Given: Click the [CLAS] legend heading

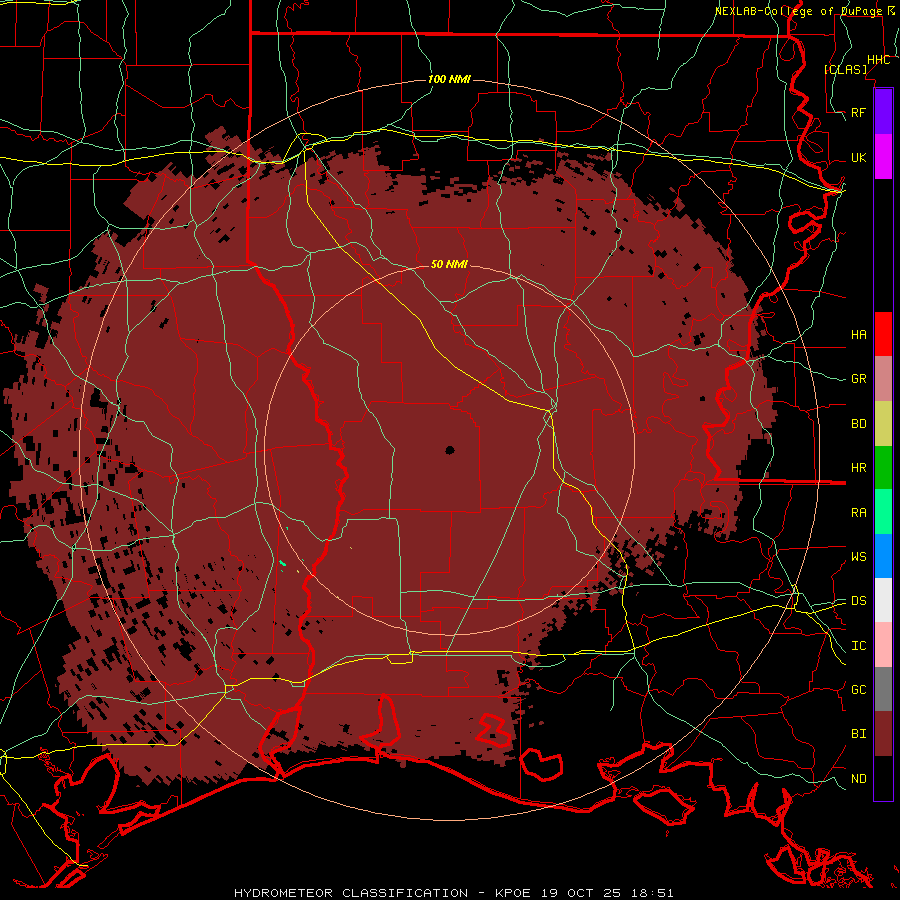Looking at the screenshot, I should pyautogui.click(x=845, y=69).
